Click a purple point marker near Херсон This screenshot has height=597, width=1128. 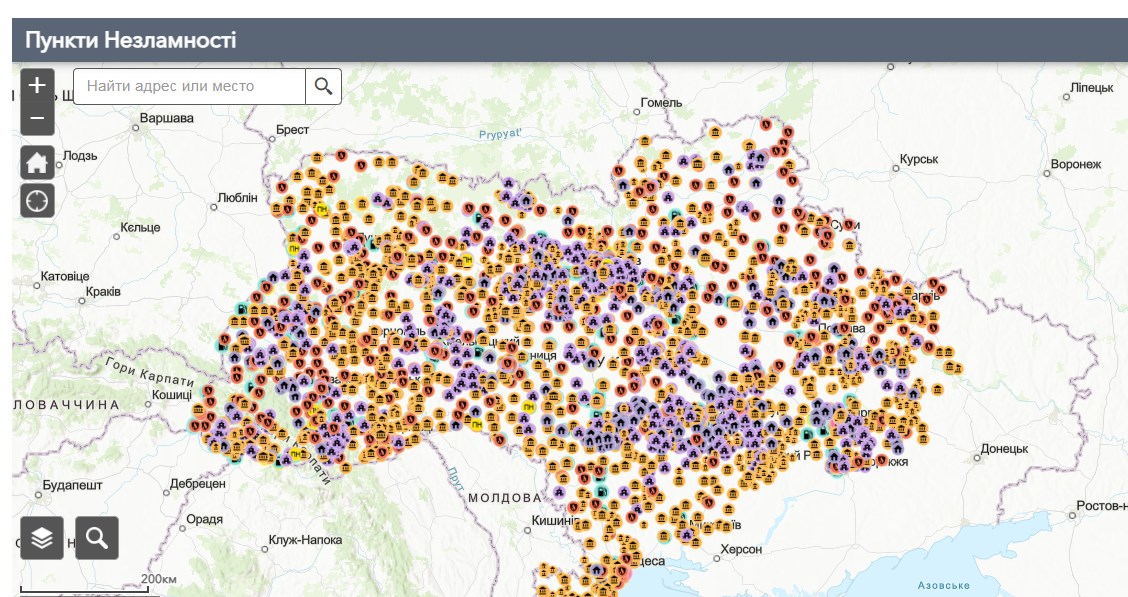click(x=686, y=535)
